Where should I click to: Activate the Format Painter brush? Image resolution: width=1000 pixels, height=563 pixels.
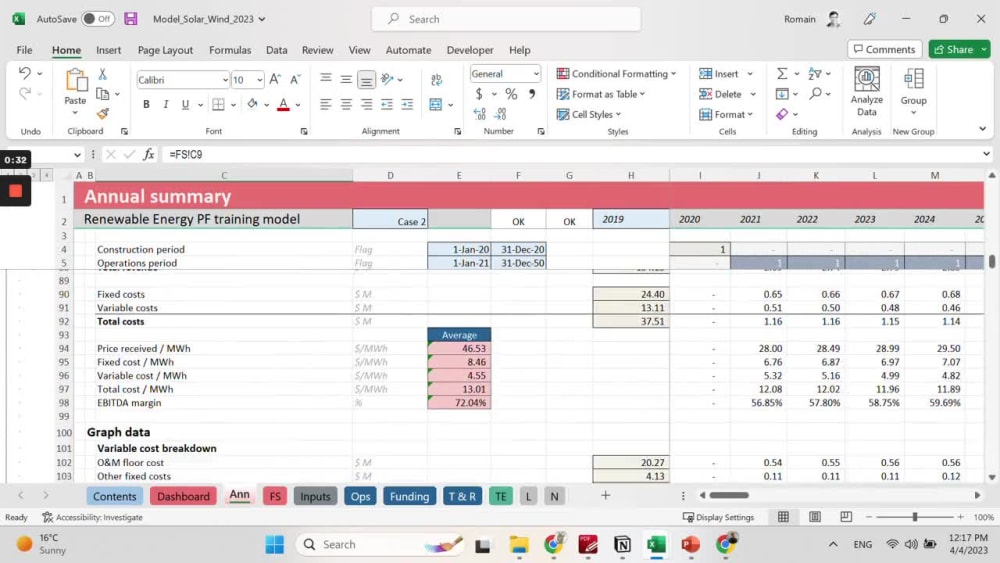(x=103, y=113)
